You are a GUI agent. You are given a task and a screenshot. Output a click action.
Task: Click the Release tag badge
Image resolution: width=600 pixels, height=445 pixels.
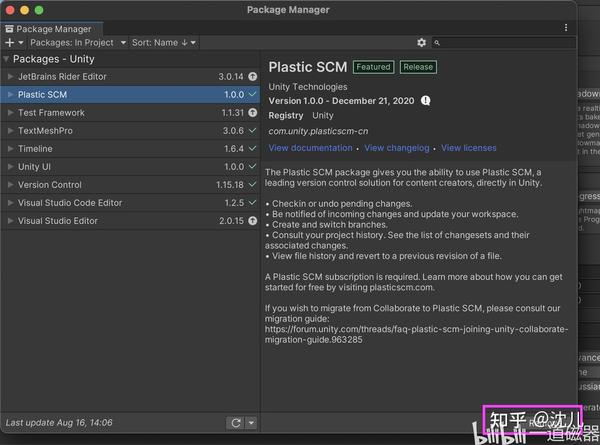418,67
